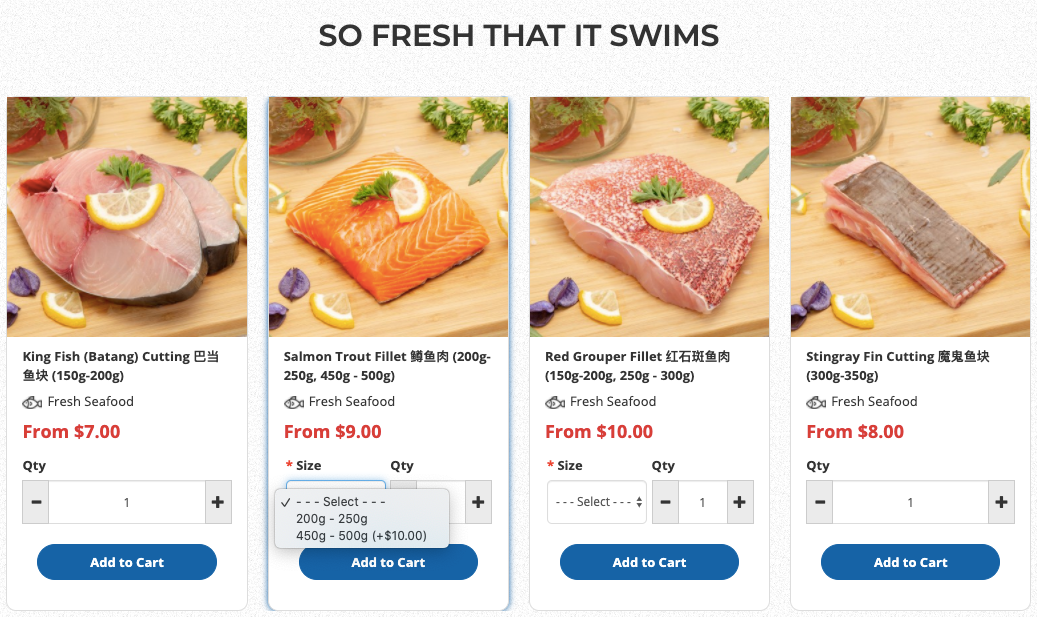The height and width of the screenshot is (617, 1037).
Task: Increase Salmon Trout Fillet quantity
Action: 478,502
